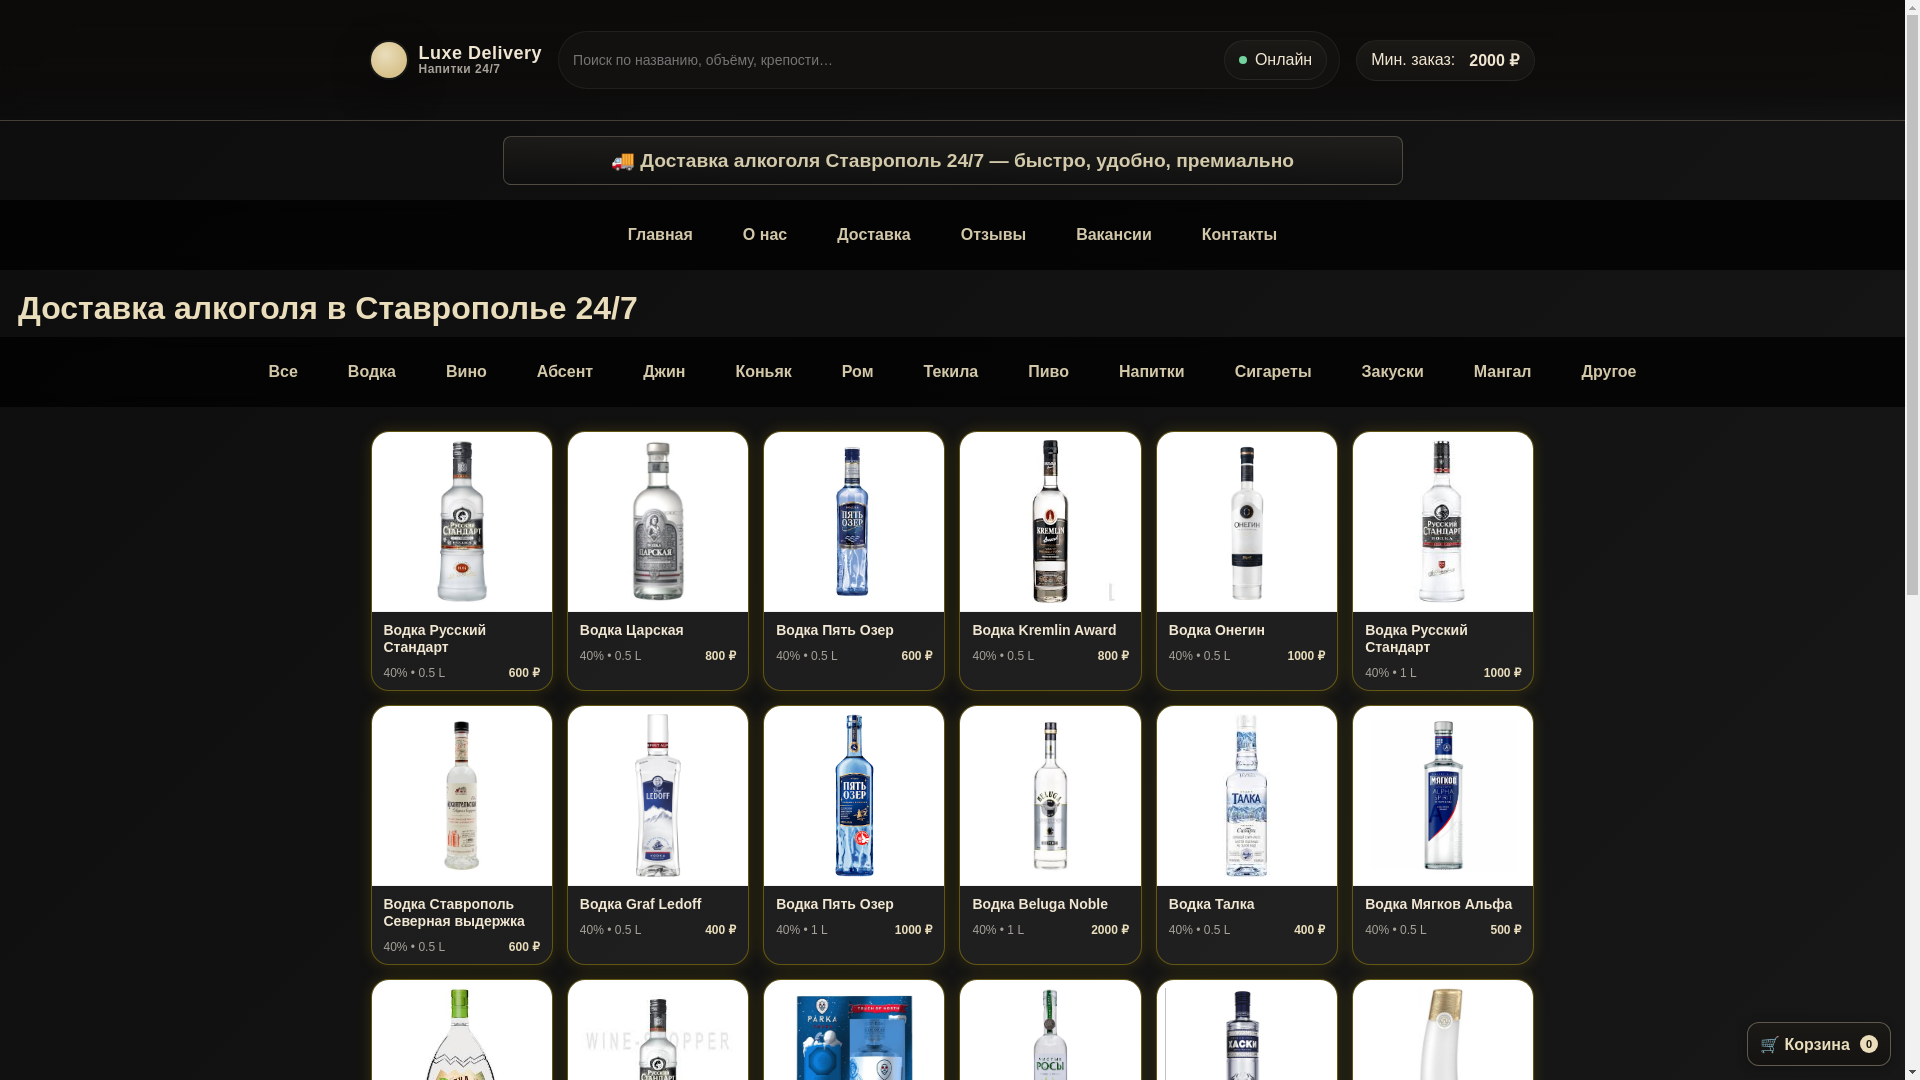Select the Джин category
The width and height of the screenshot is (1920, 1080).
[664, 372]
